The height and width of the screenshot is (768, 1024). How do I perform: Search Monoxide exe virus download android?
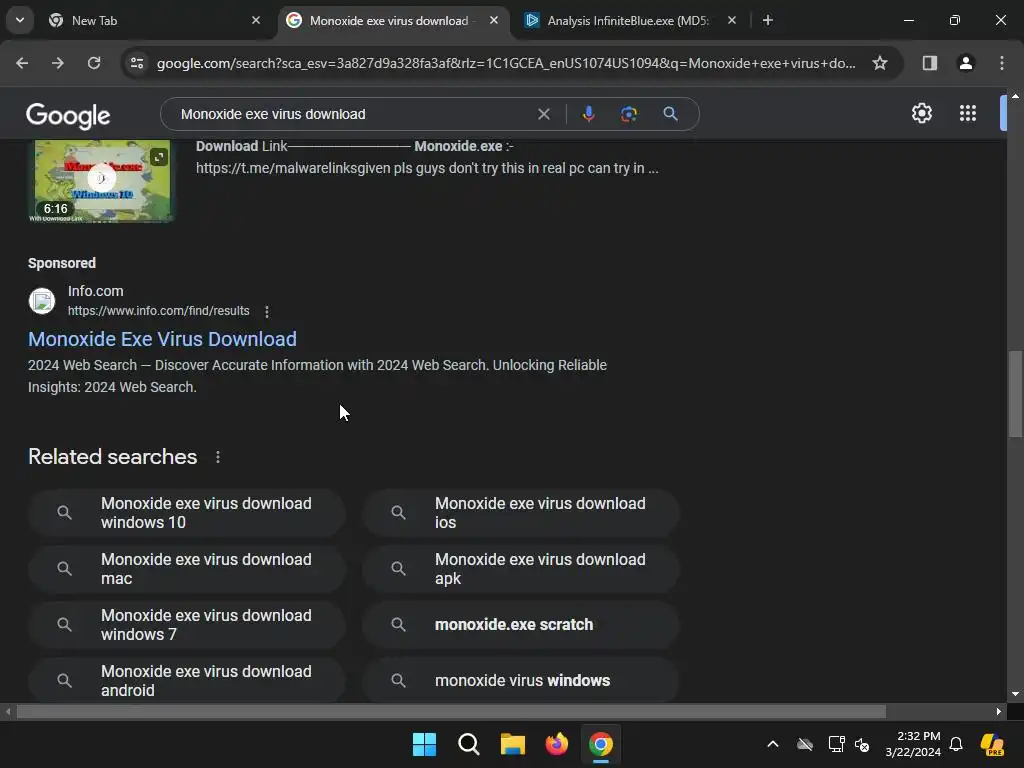(x=187, y=680)
